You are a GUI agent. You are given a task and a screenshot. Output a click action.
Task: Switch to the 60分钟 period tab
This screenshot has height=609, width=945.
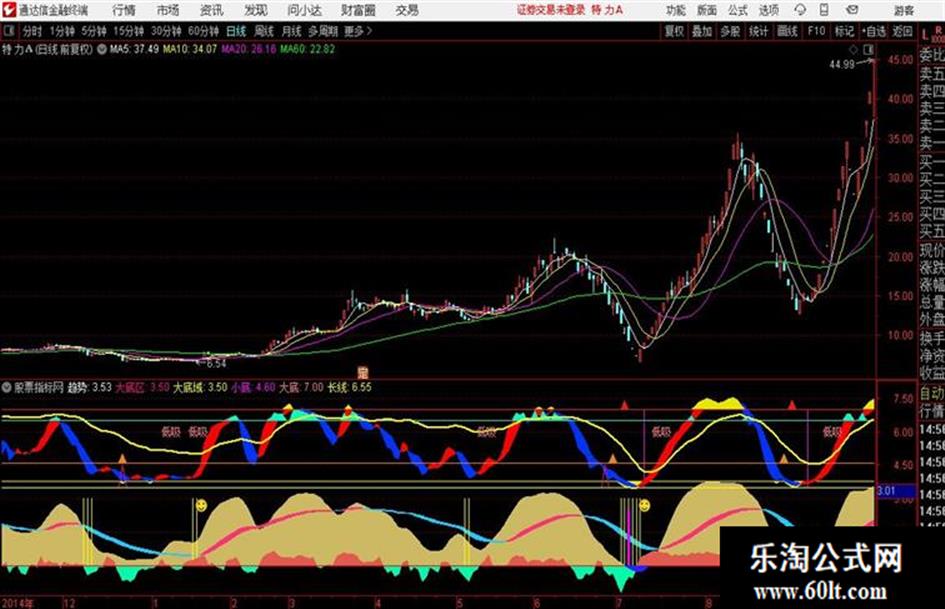[x=203, y=31]
